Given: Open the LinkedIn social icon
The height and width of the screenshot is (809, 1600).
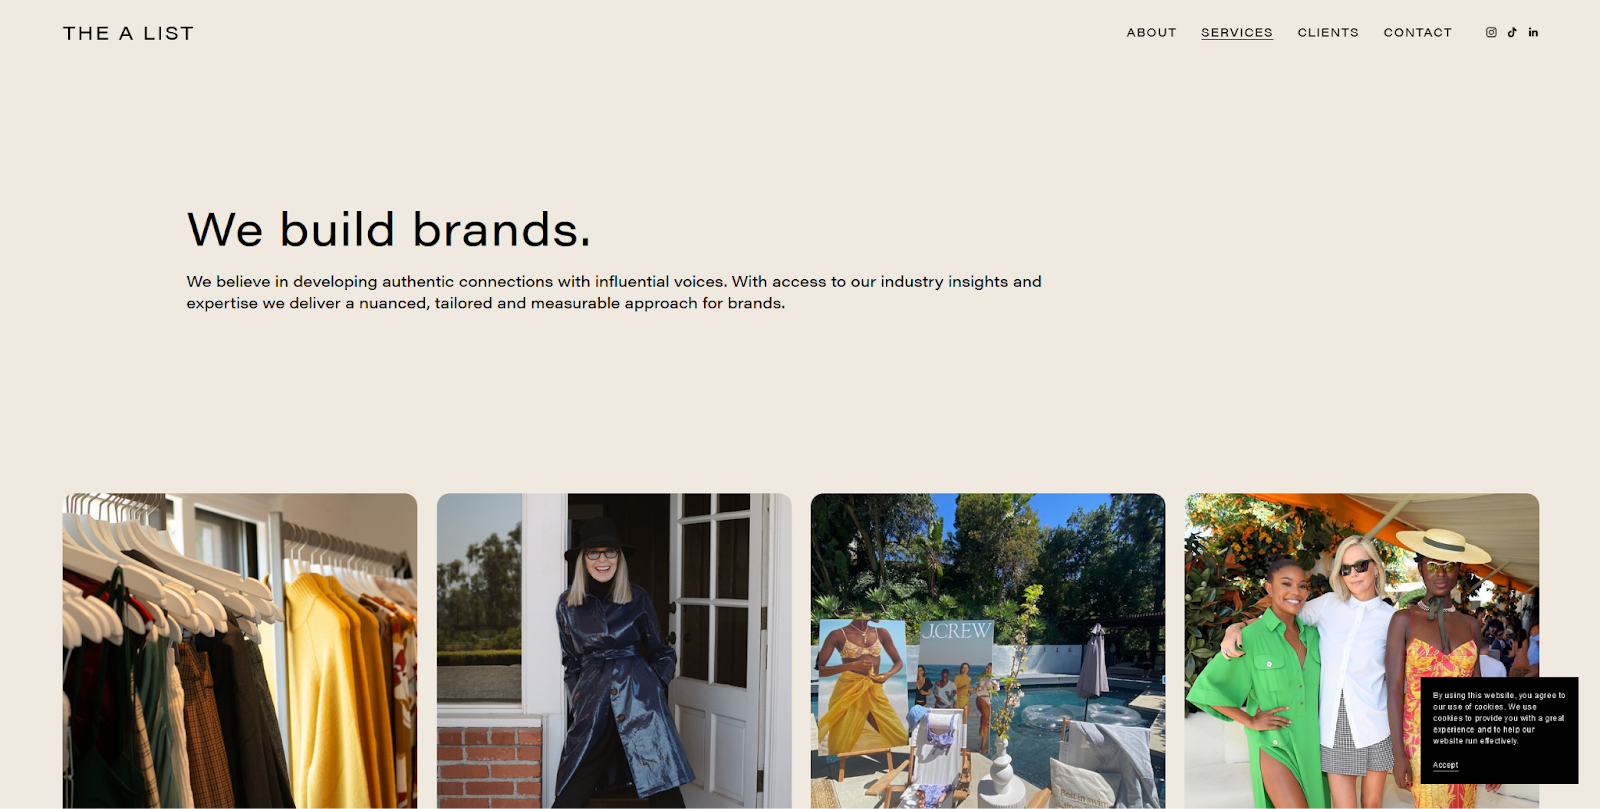Looking at the screenshot, I should (1533, 32).
